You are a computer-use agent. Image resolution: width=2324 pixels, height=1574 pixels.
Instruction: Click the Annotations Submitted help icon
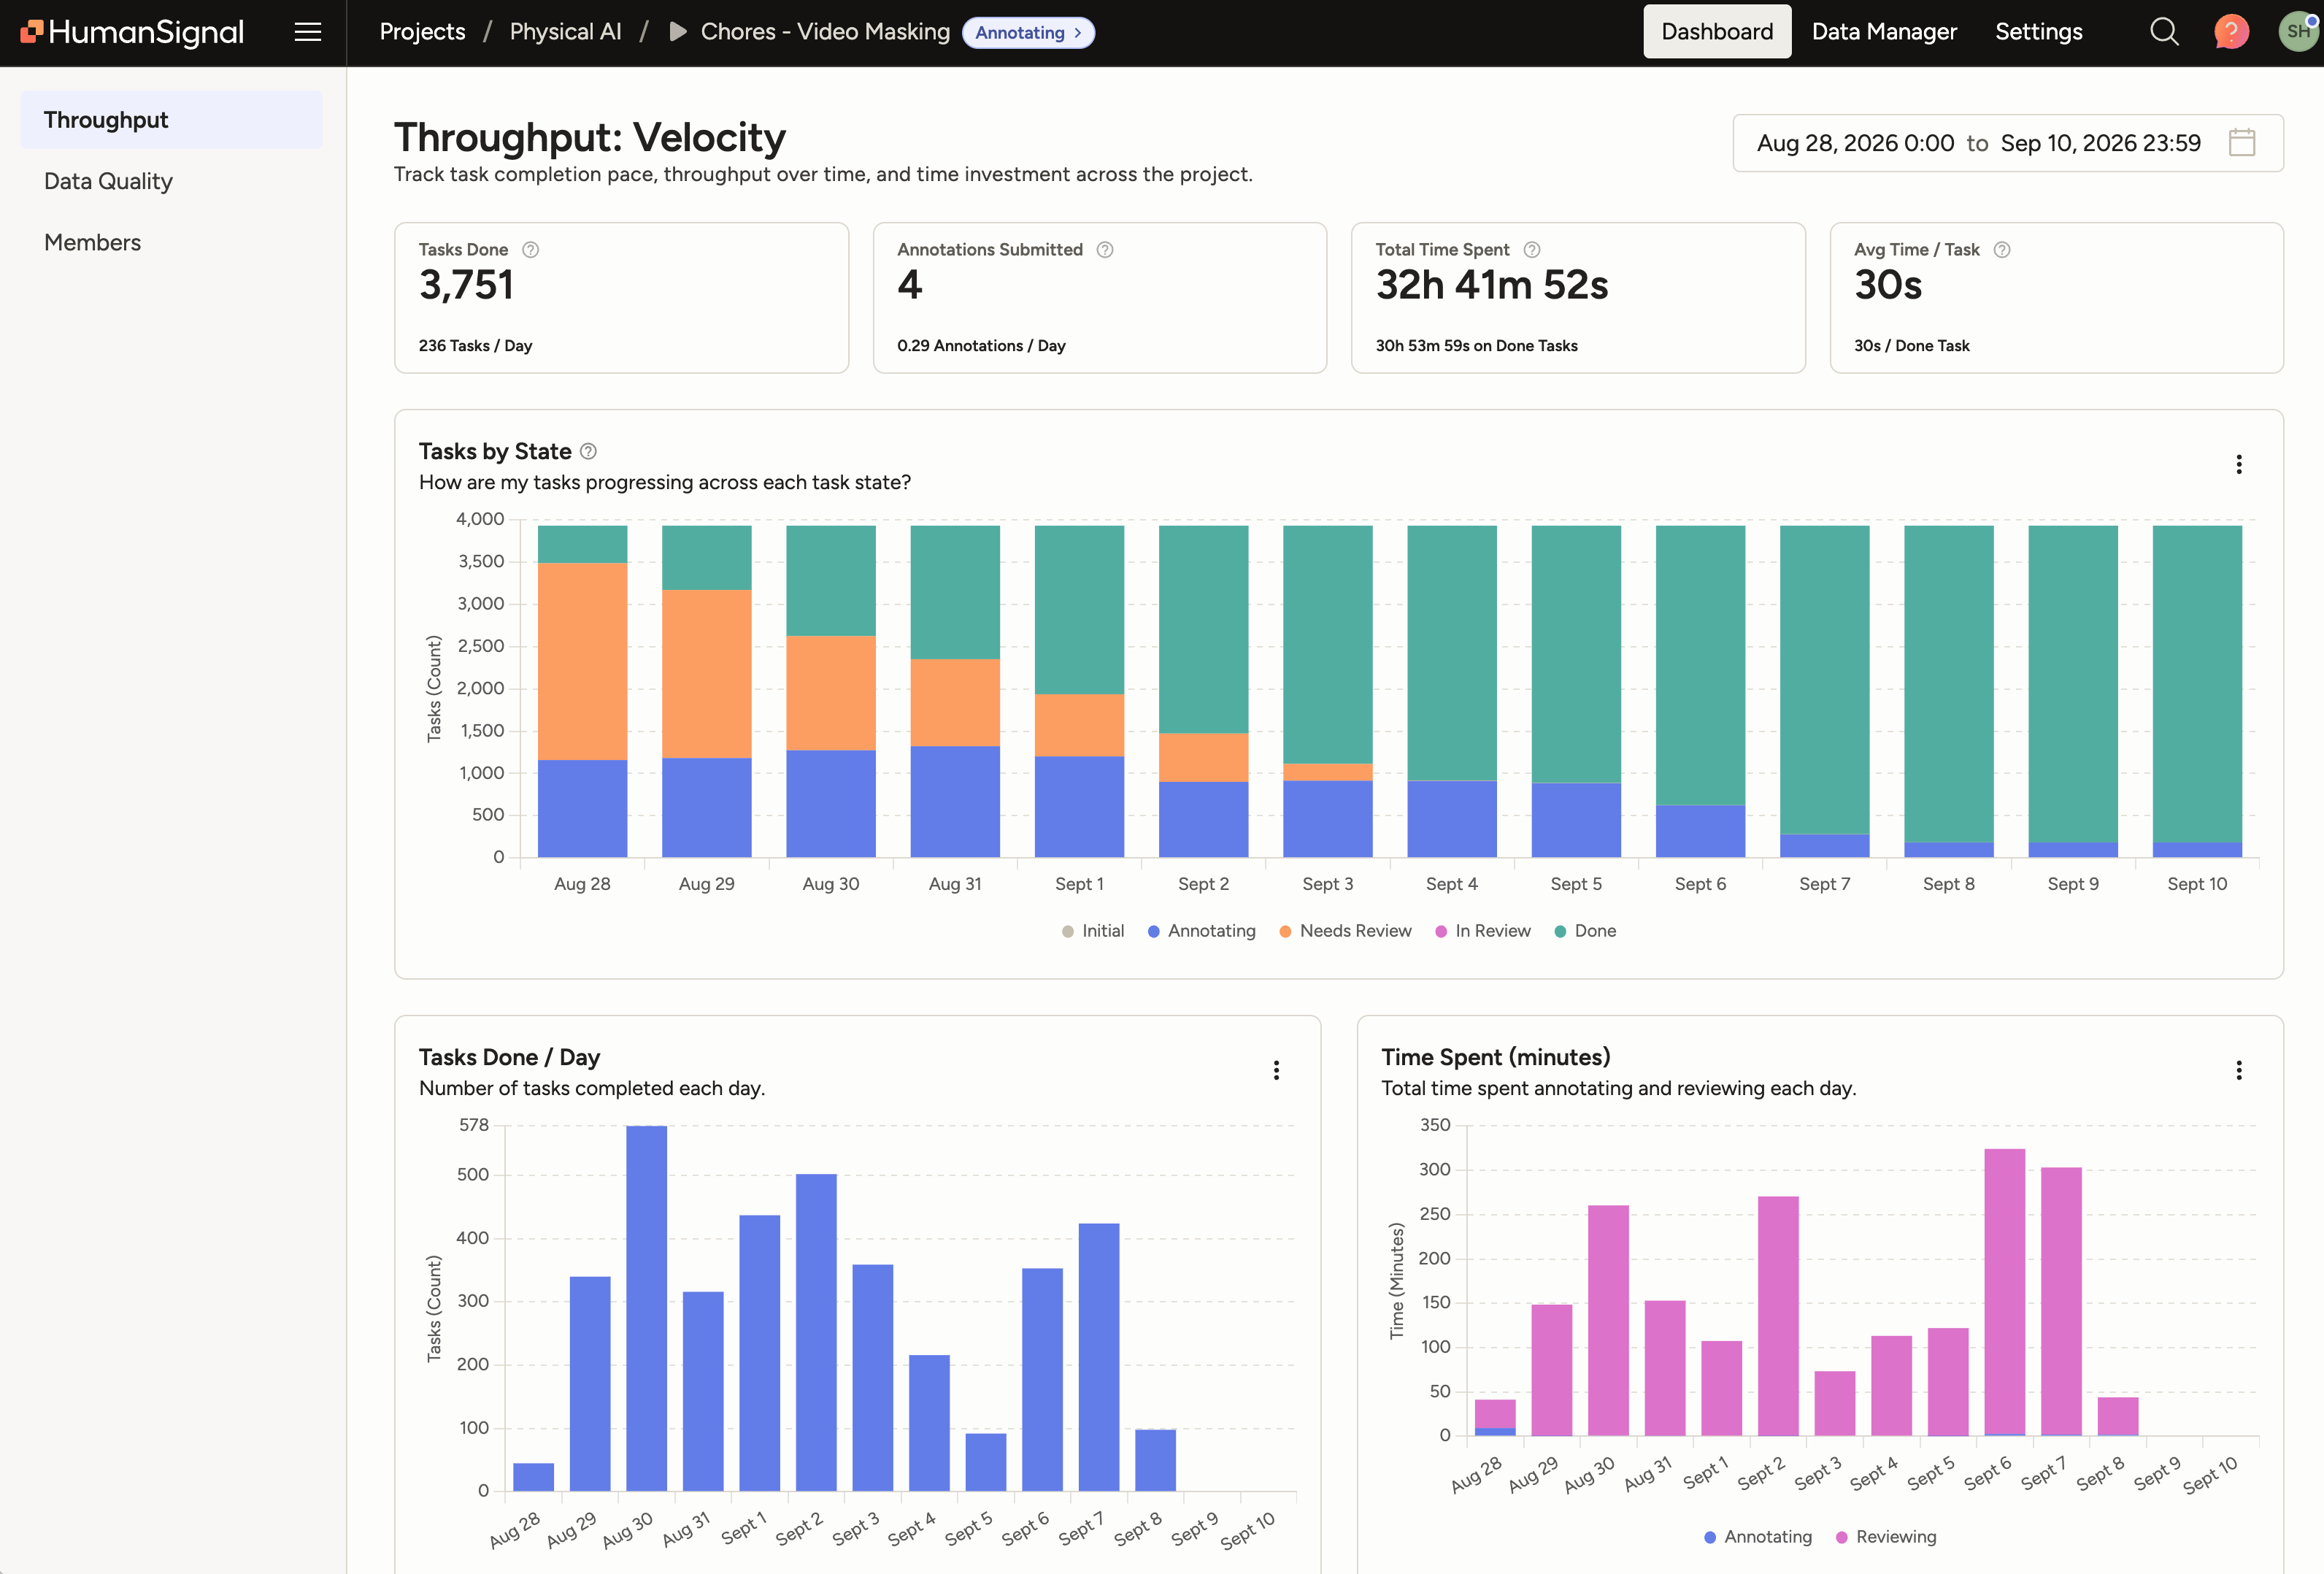pyautogui.click(x=1105, y=250)
